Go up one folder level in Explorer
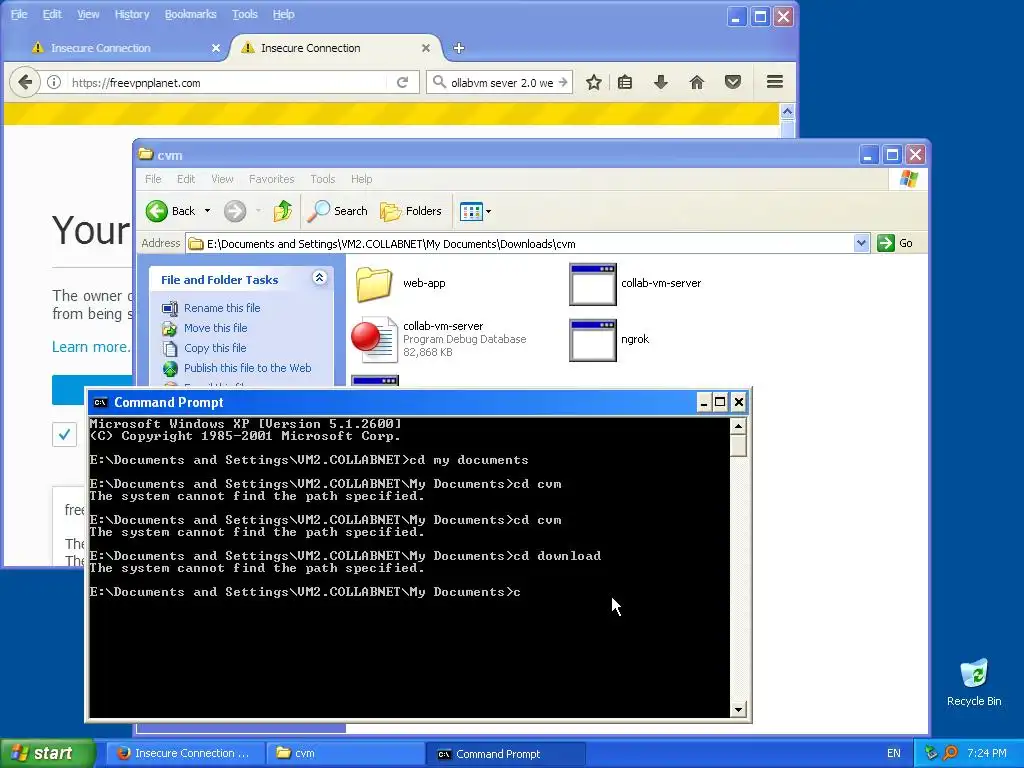 coord(283,211)
